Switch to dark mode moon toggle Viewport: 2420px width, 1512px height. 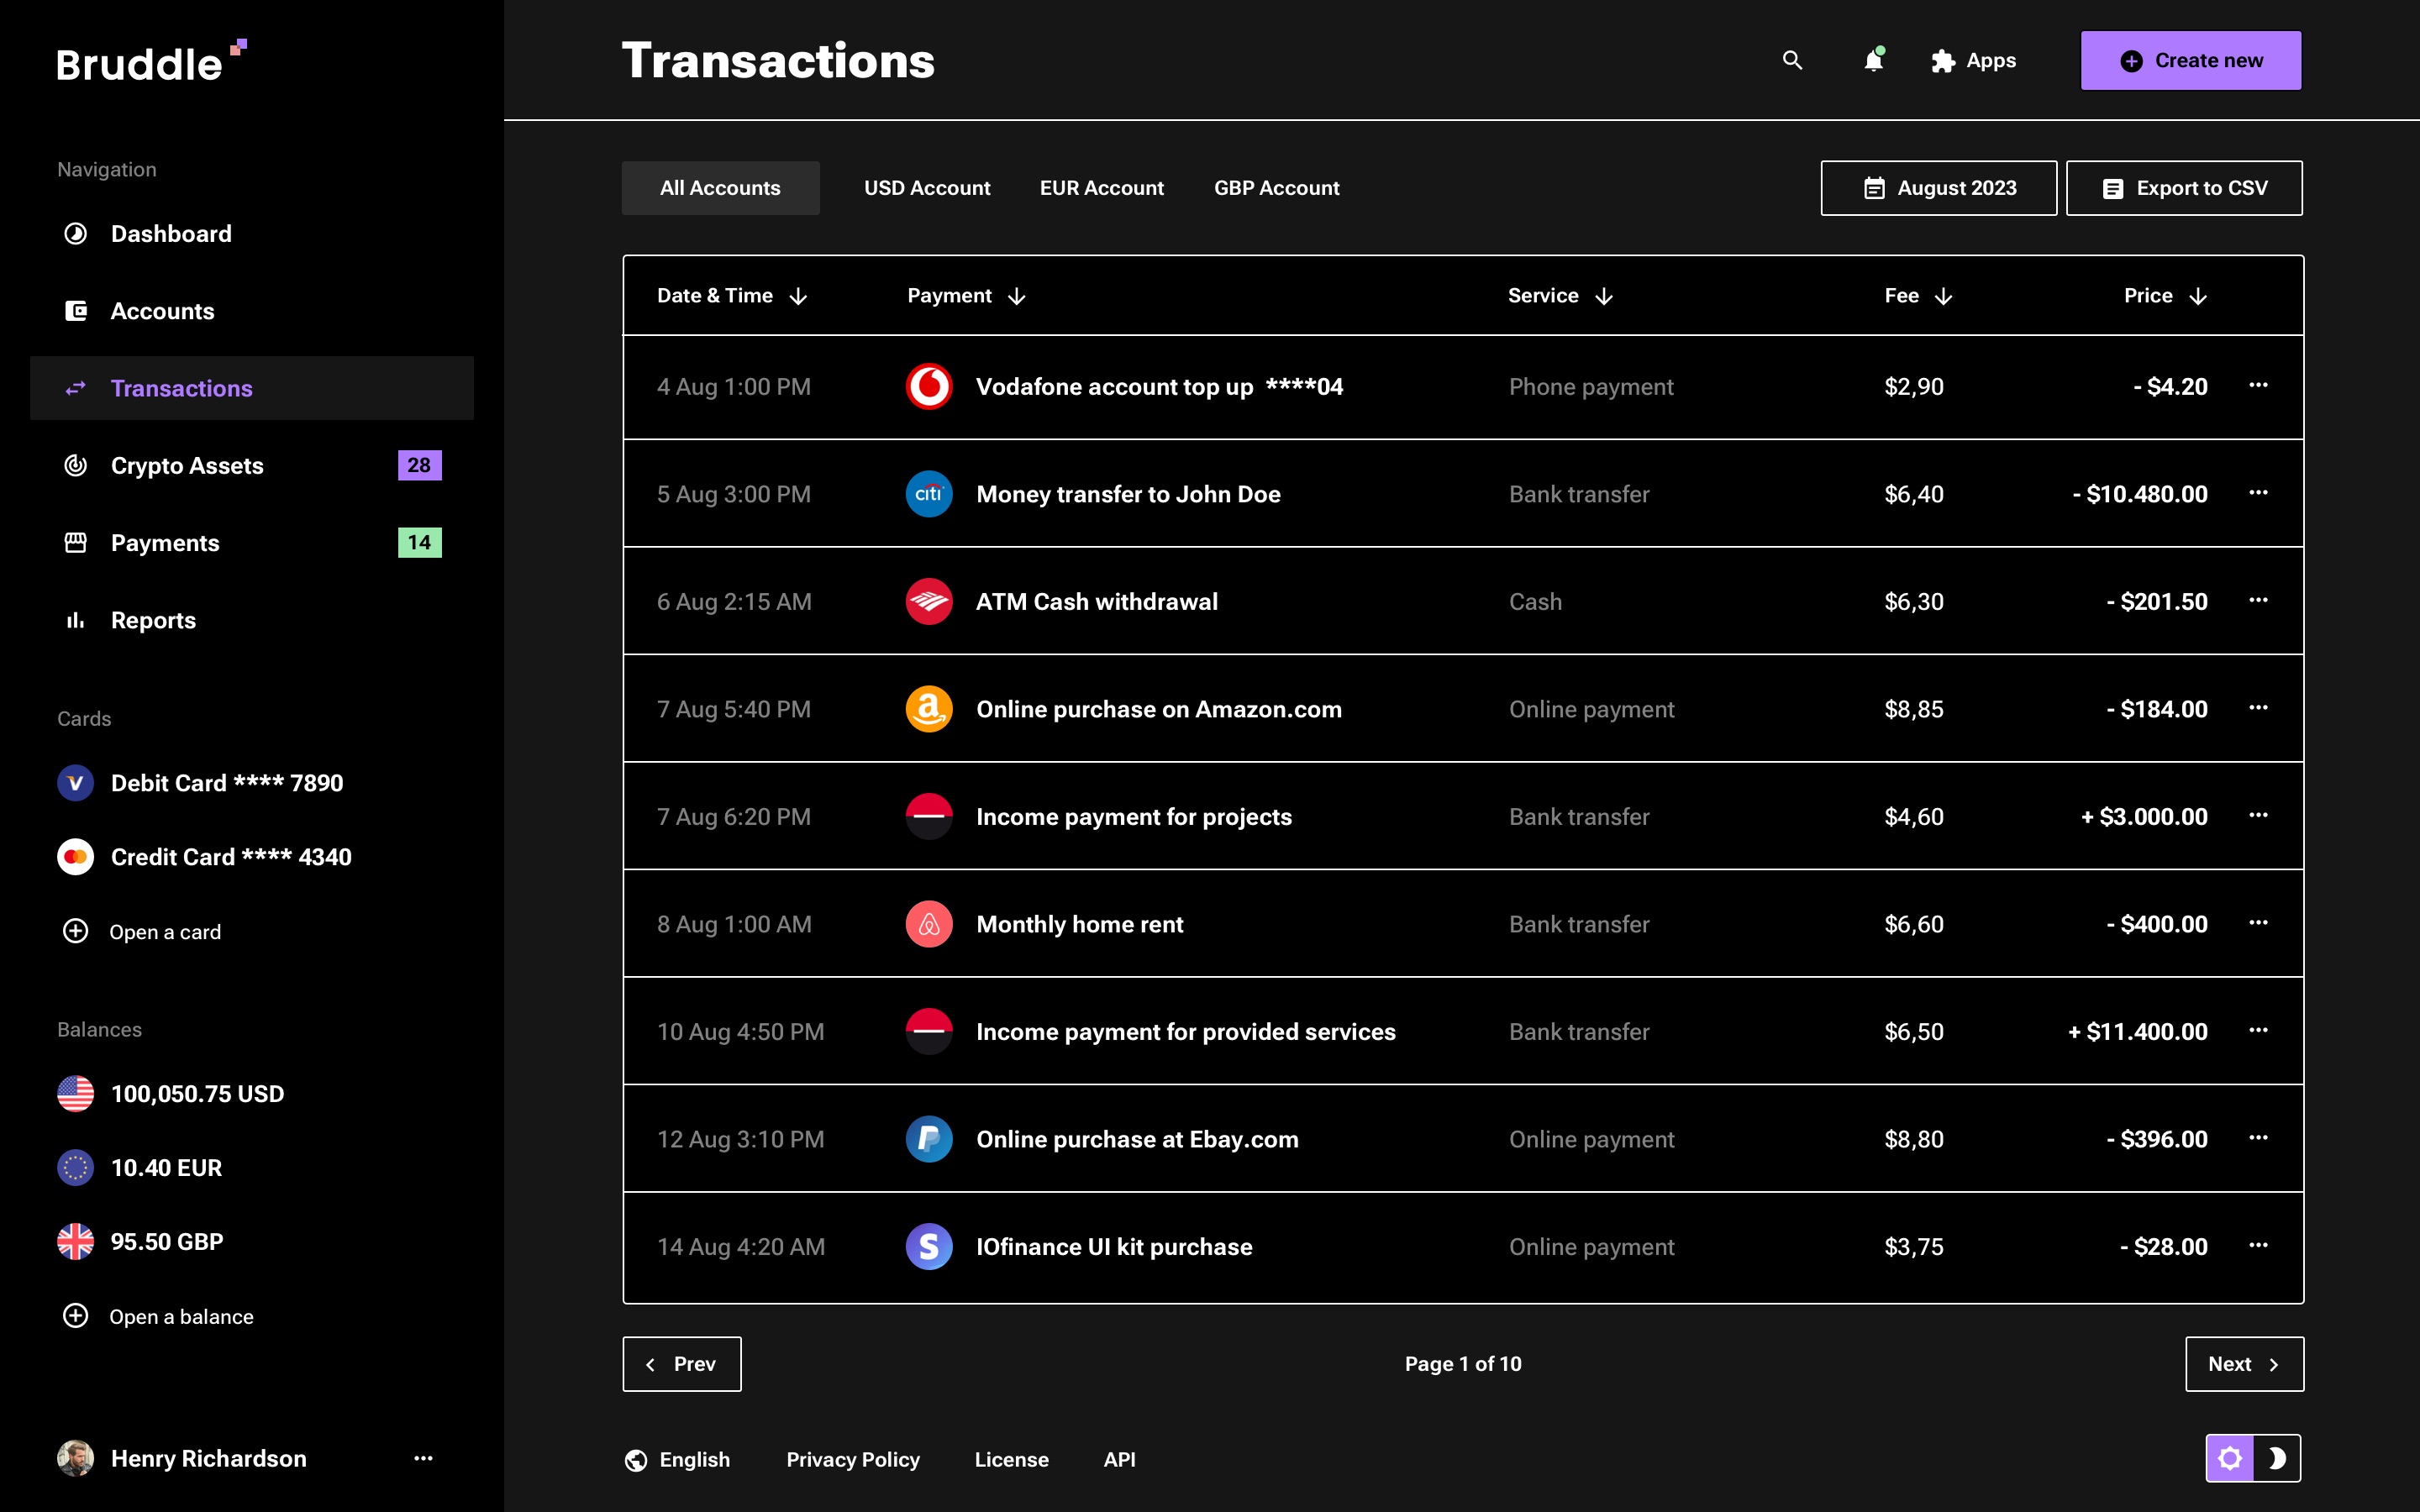click(2276, 1458)
